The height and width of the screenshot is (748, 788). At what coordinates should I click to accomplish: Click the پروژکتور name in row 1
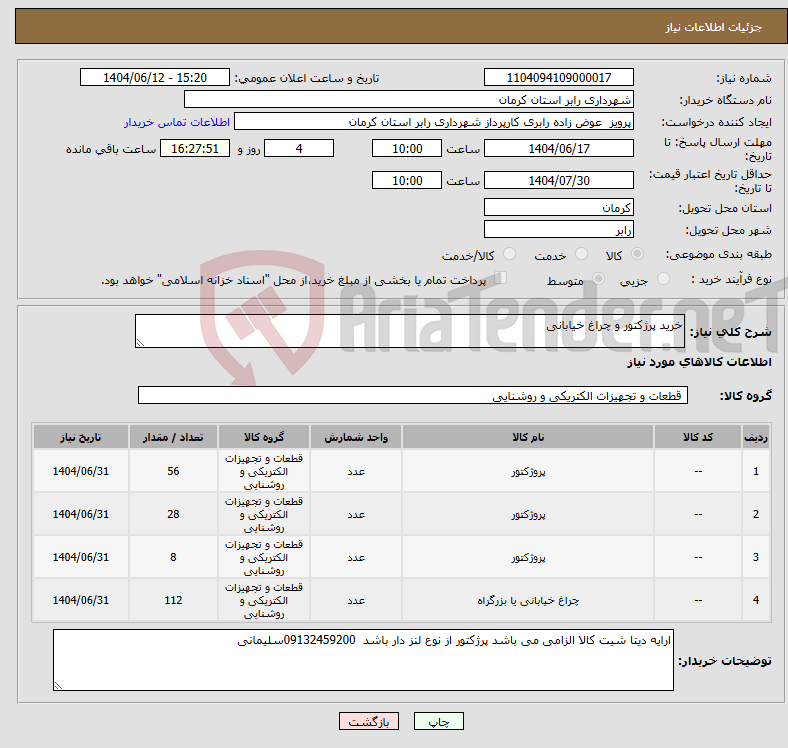point(528,472)
